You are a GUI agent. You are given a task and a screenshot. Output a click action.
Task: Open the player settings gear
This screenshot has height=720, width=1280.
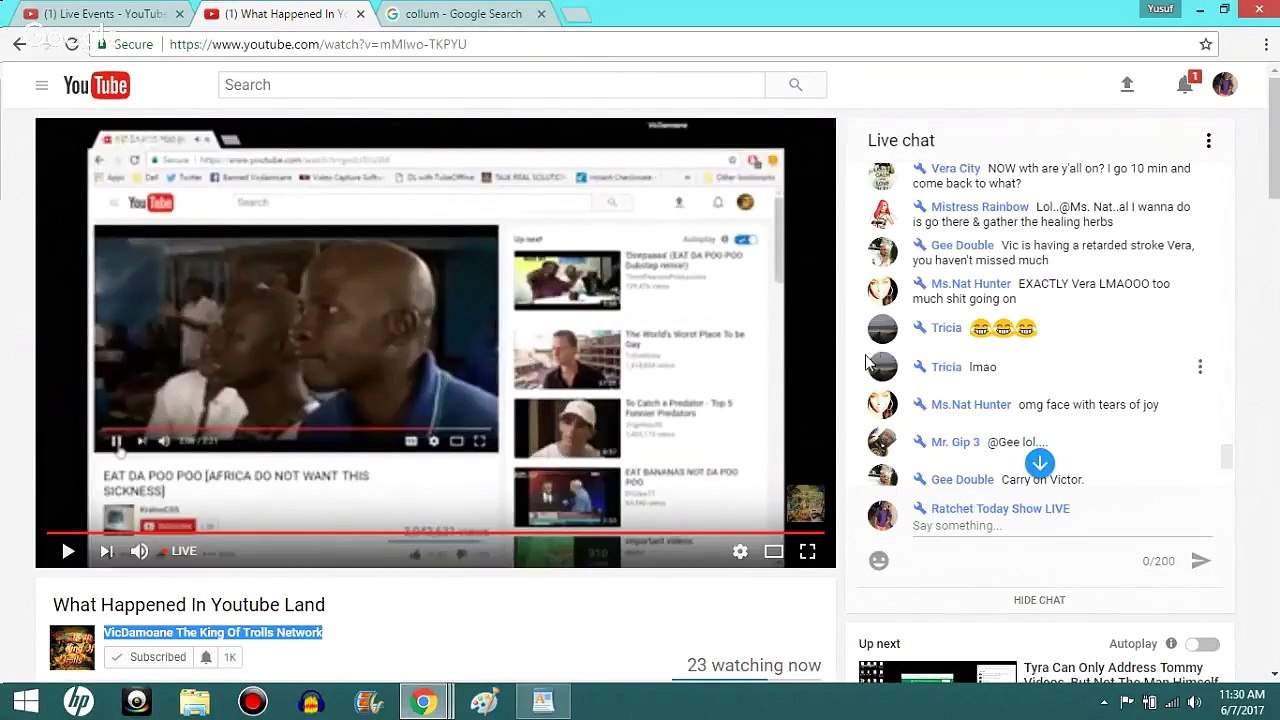tap(740, 551)
